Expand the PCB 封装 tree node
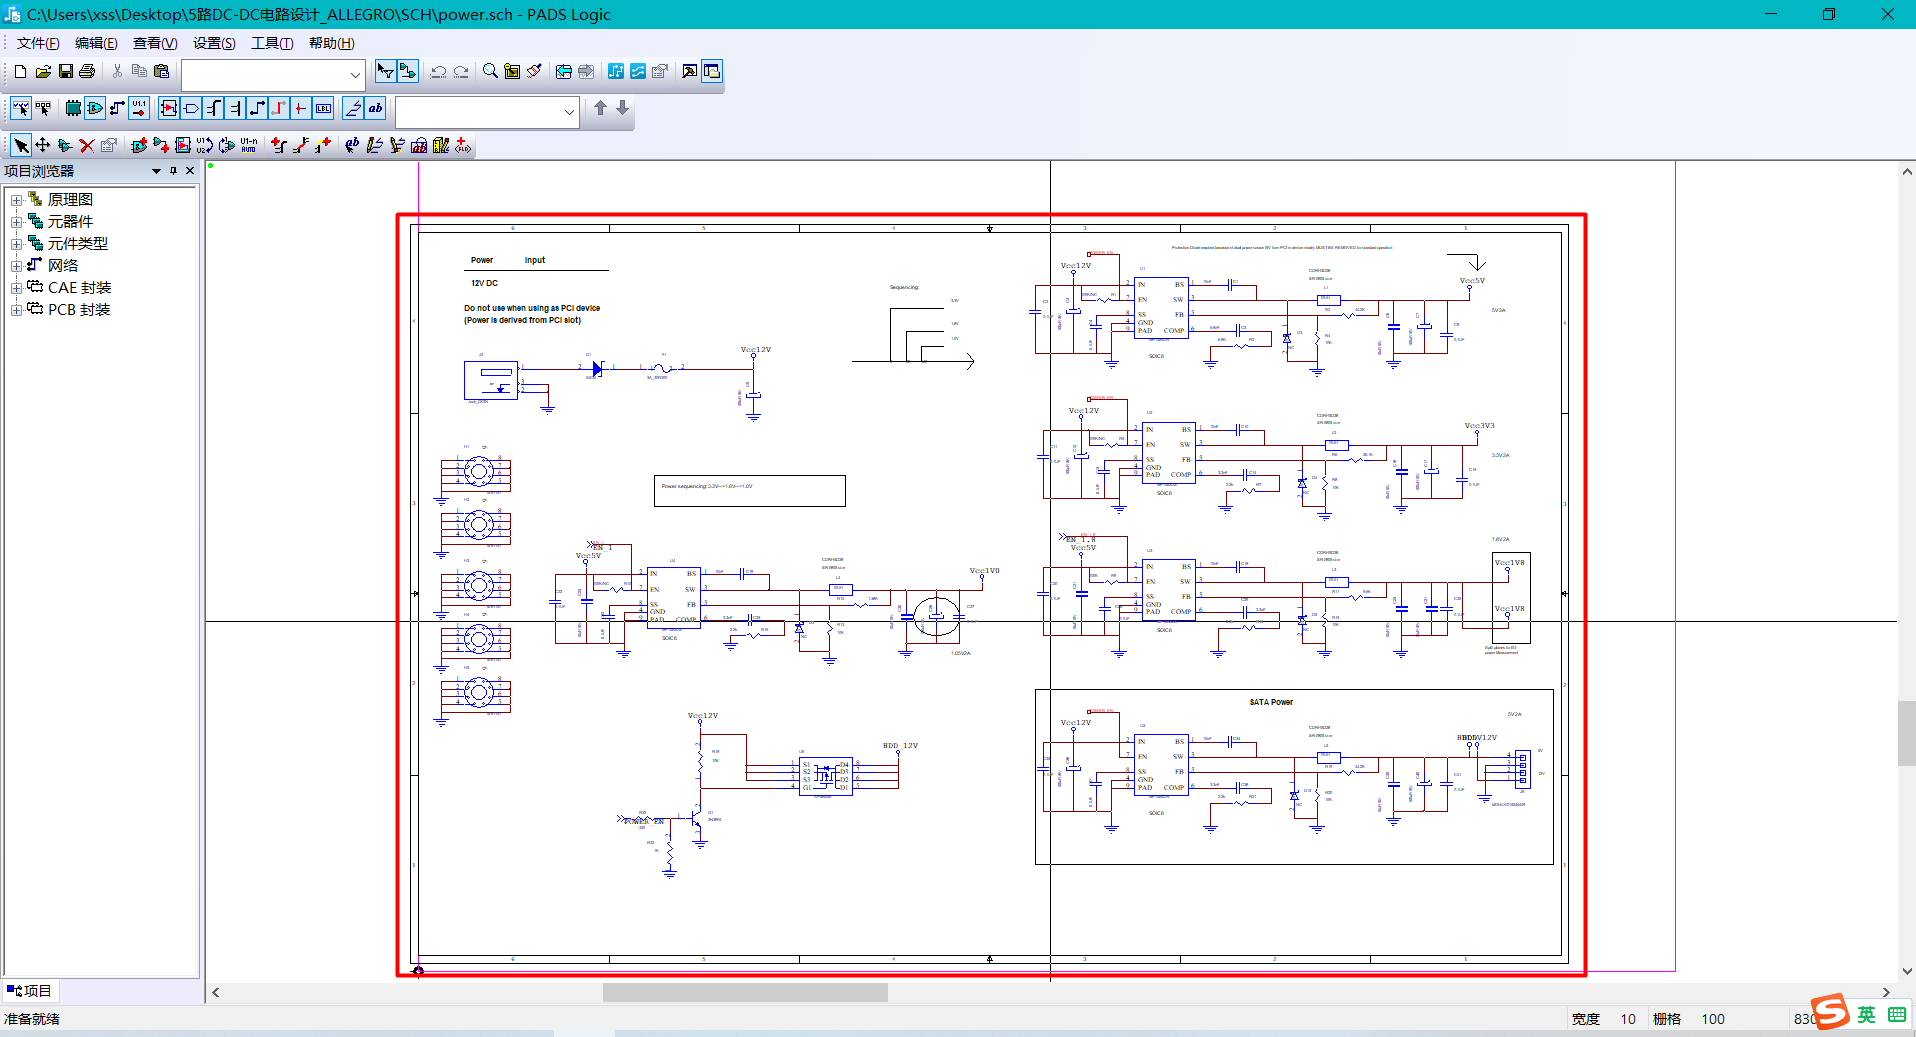Screen dimensions: 1916x1037 [16, 310]
